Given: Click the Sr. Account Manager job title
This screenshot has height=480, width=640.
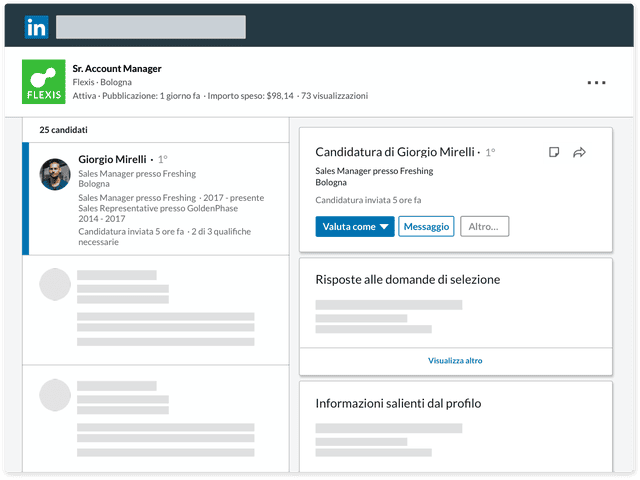Looking at the screenshot, I should tap(117, 69).
